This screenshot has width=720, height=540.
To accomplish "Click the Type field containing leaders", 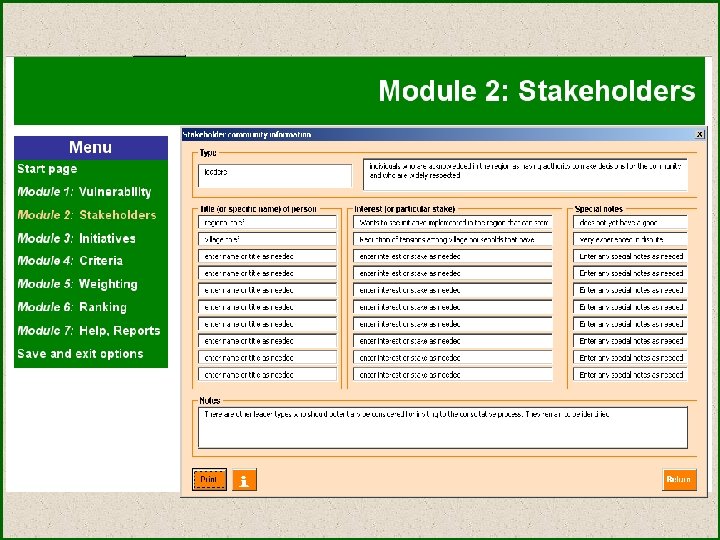I will point(275,176).
